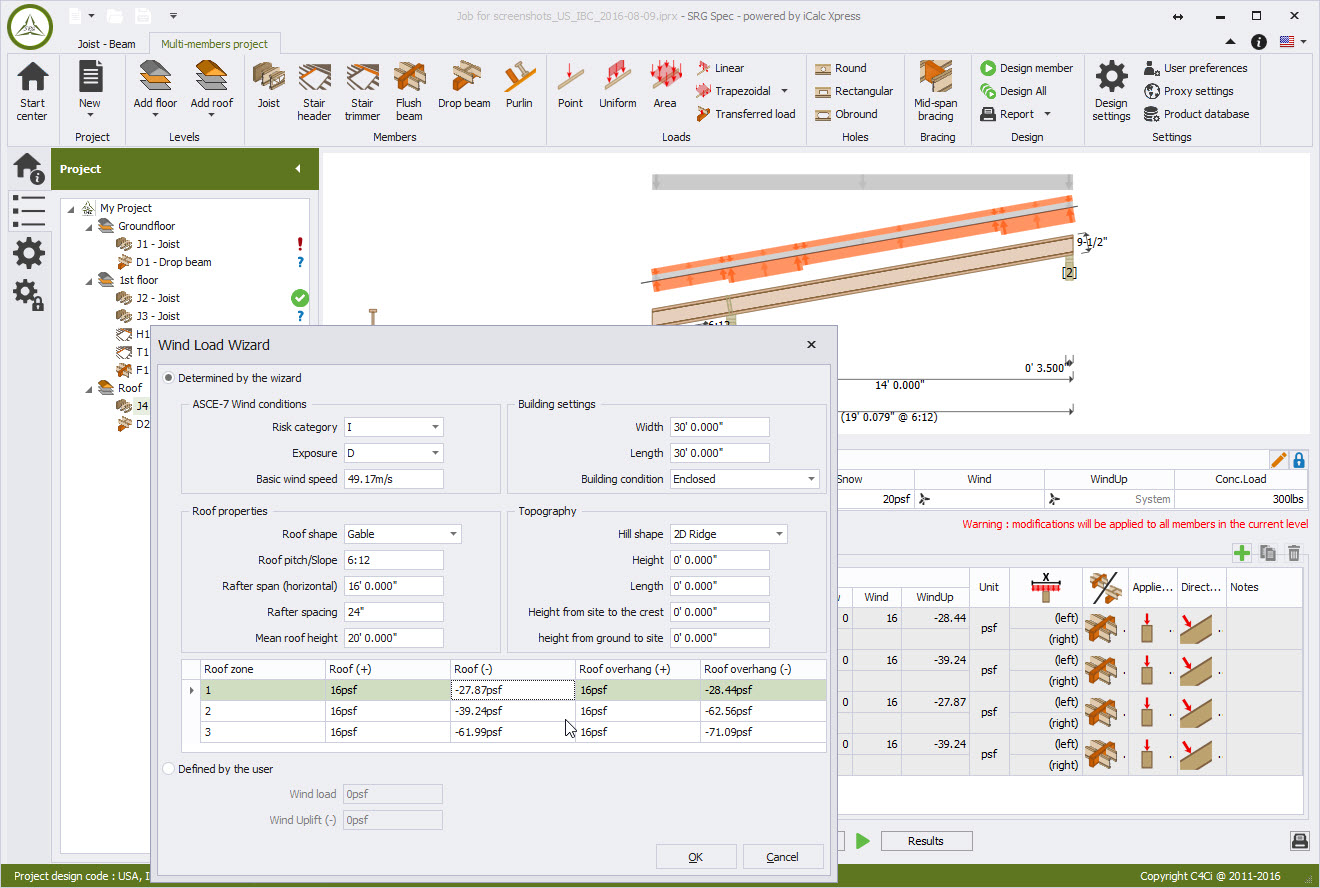Click the pencil edit icon above loads table
This screenshot has height=888, width=1320.
(x=1279, y=460)
